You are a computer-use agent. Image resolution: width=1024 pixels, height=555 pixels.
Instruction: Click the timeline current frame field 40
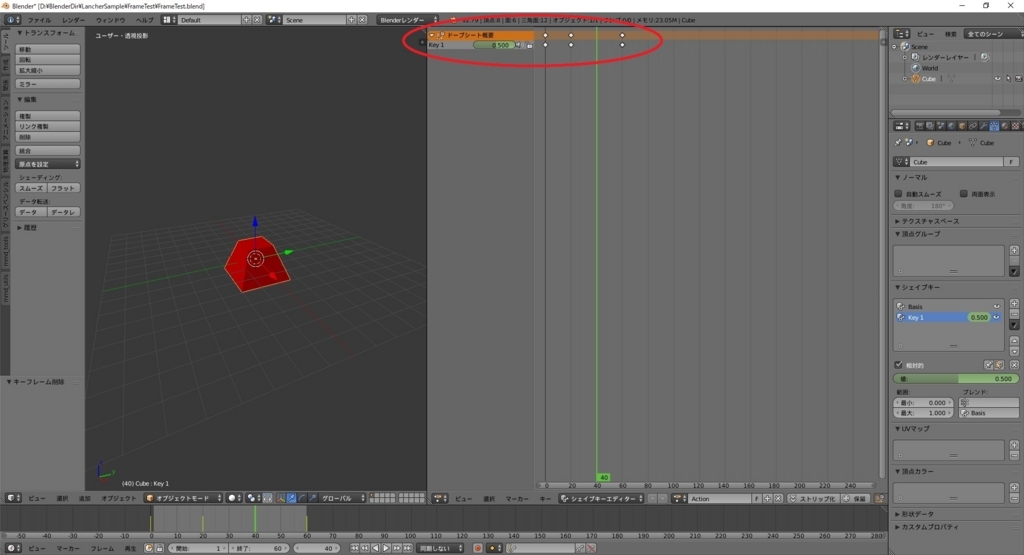pyautogui.click(x=316, y=548)
